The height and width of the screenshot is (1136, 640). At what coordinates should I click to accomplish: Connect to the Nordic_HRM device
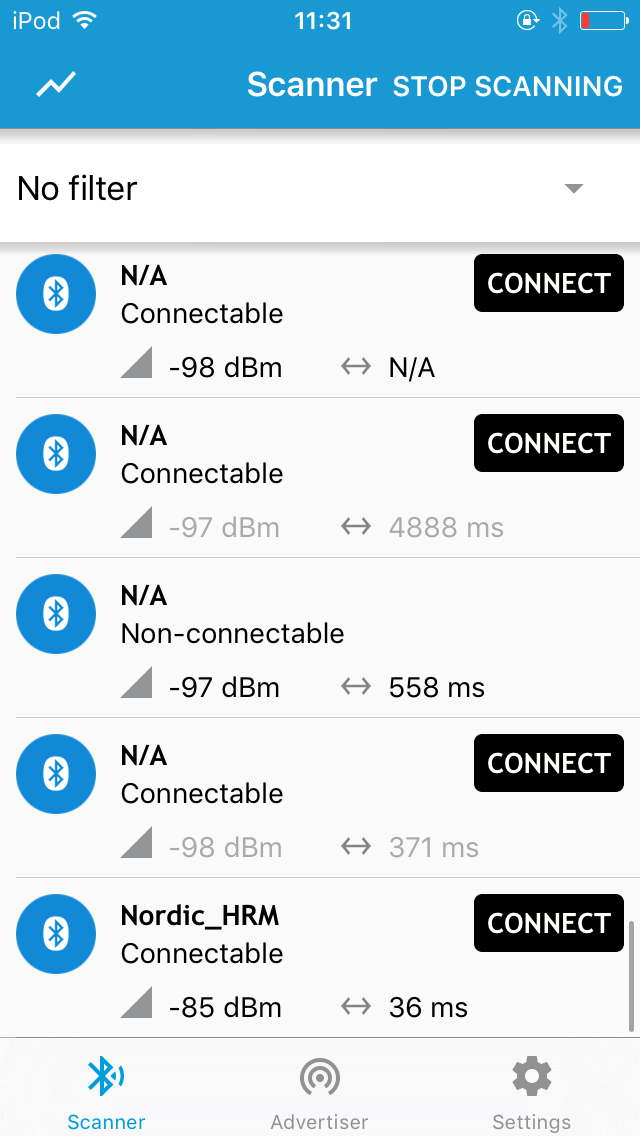548,923
